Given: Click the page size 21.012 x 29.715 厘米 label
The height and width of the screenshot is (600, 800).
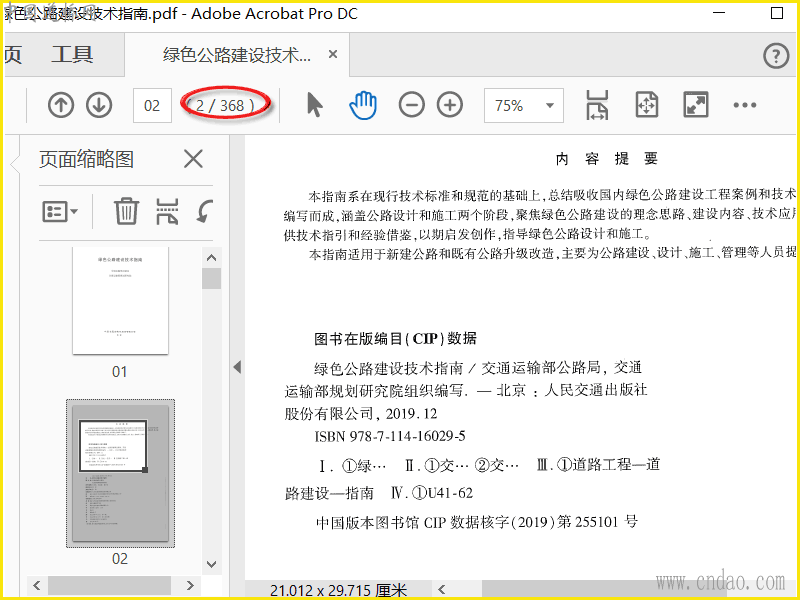Looking at the screenshot, I should pos(338,591).
